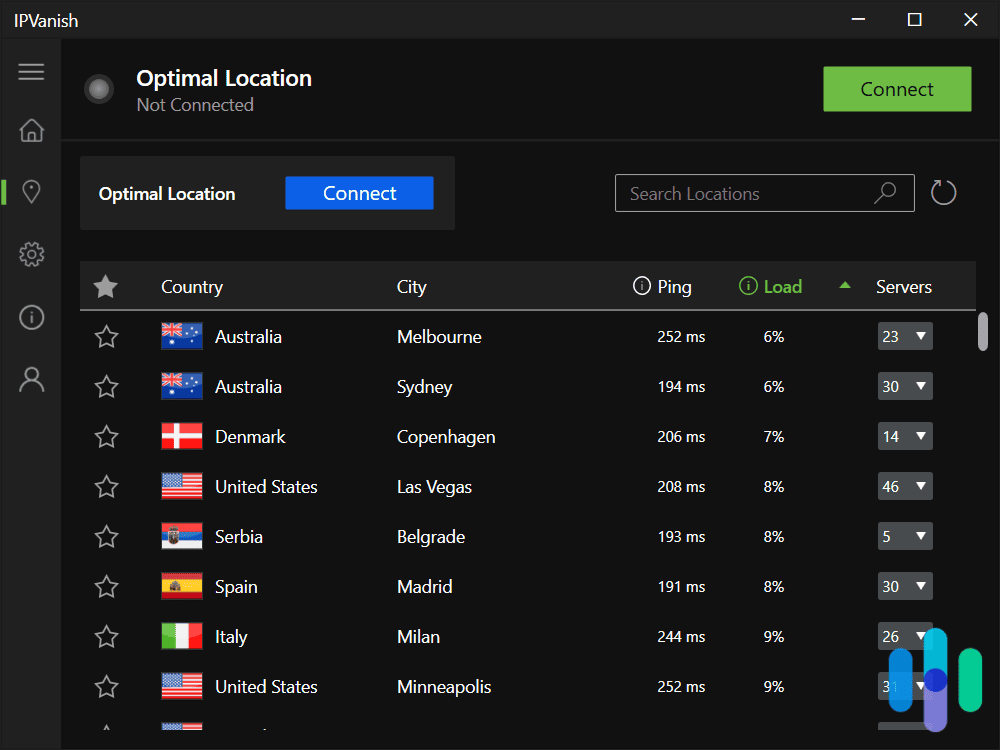Refresh the server locations list
This screenshot has width=1000, height=750.
tap(943, 192)
